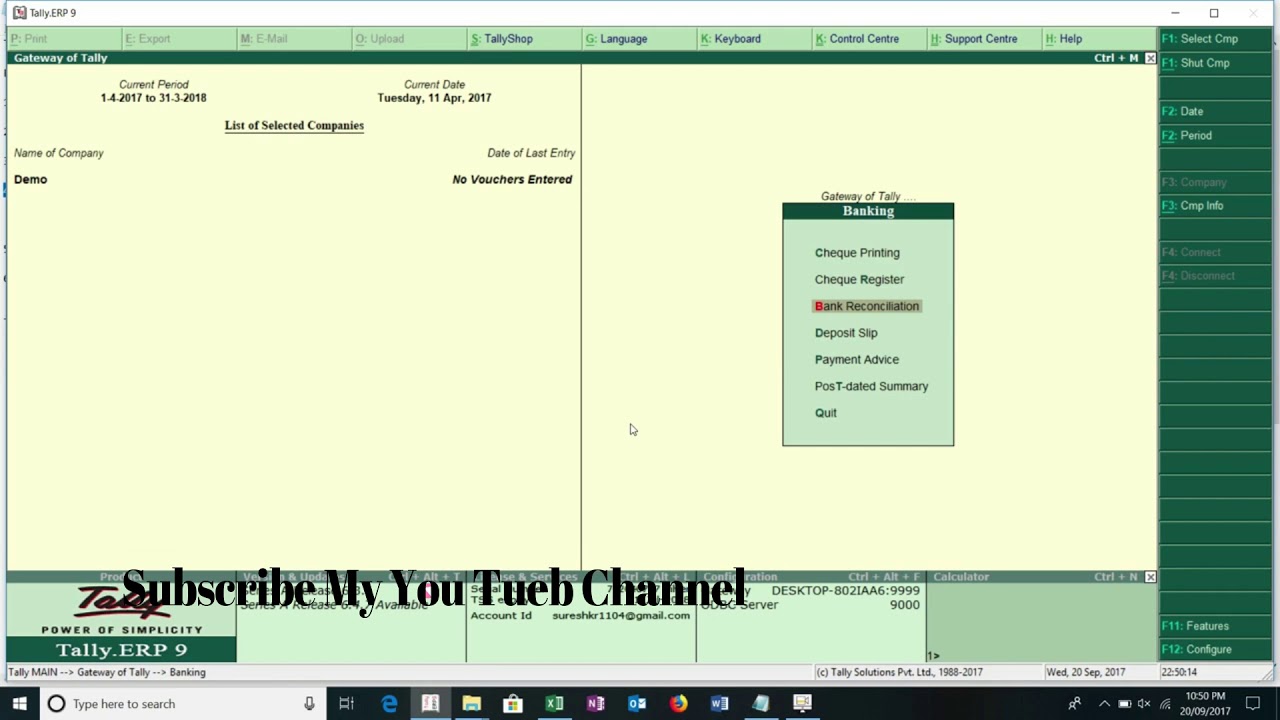Open the Help toolbar option

[x=1063, y=39]
